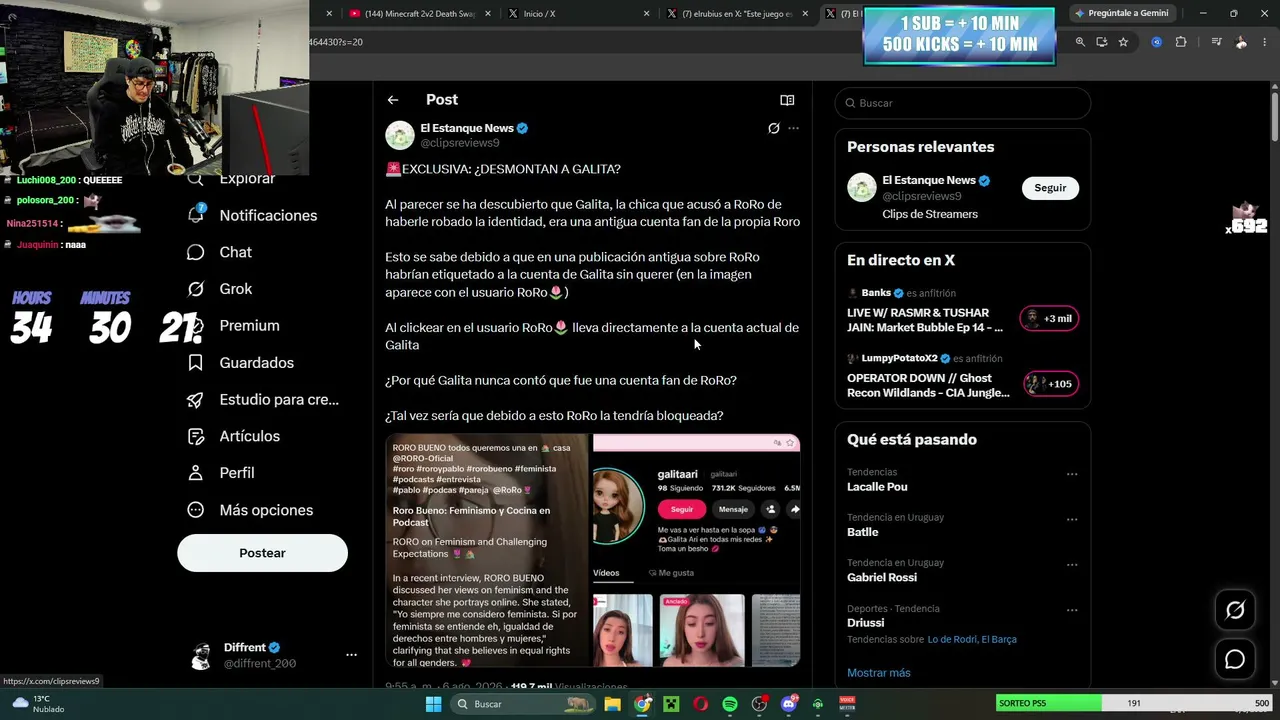Click the Grok icon on the post header
Viewport: 1280px width, 720px height.
pyautogui.click(x=773, y=128)
